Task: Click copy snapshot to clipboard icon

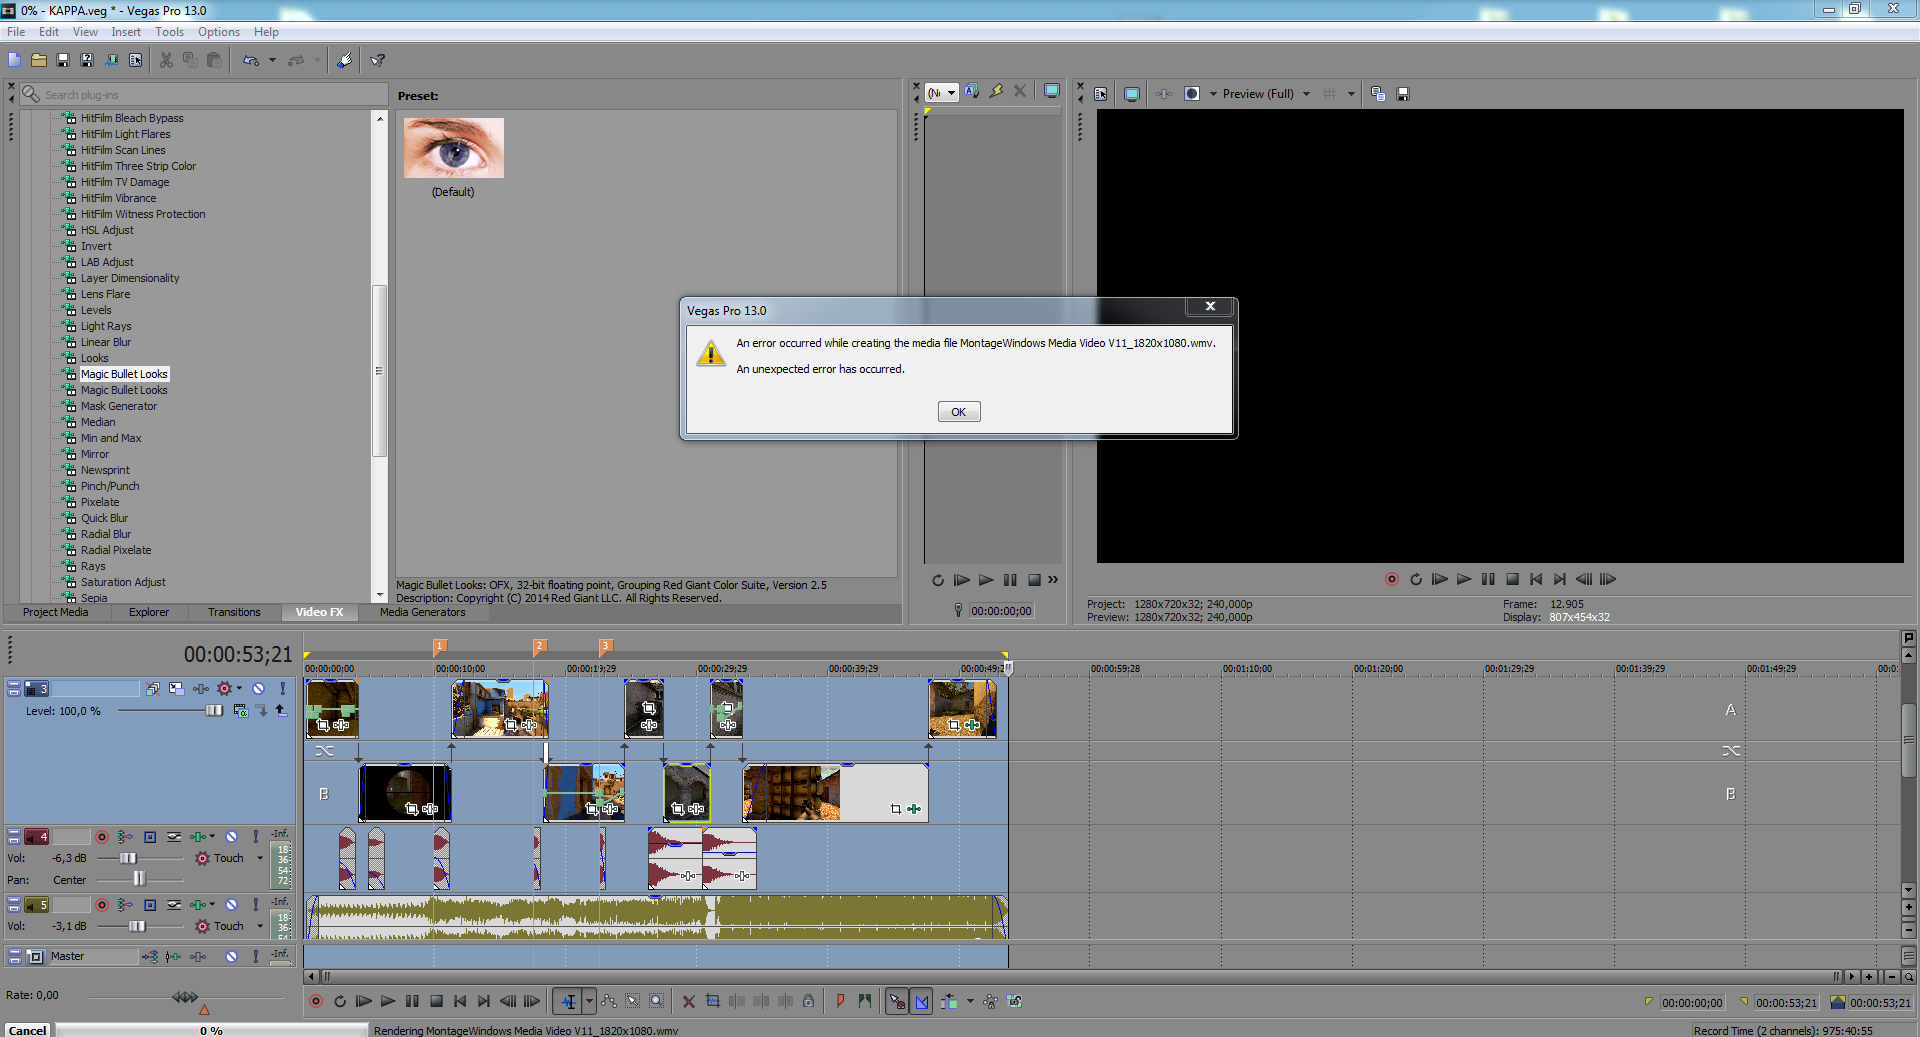Action: coord(1378,94)
